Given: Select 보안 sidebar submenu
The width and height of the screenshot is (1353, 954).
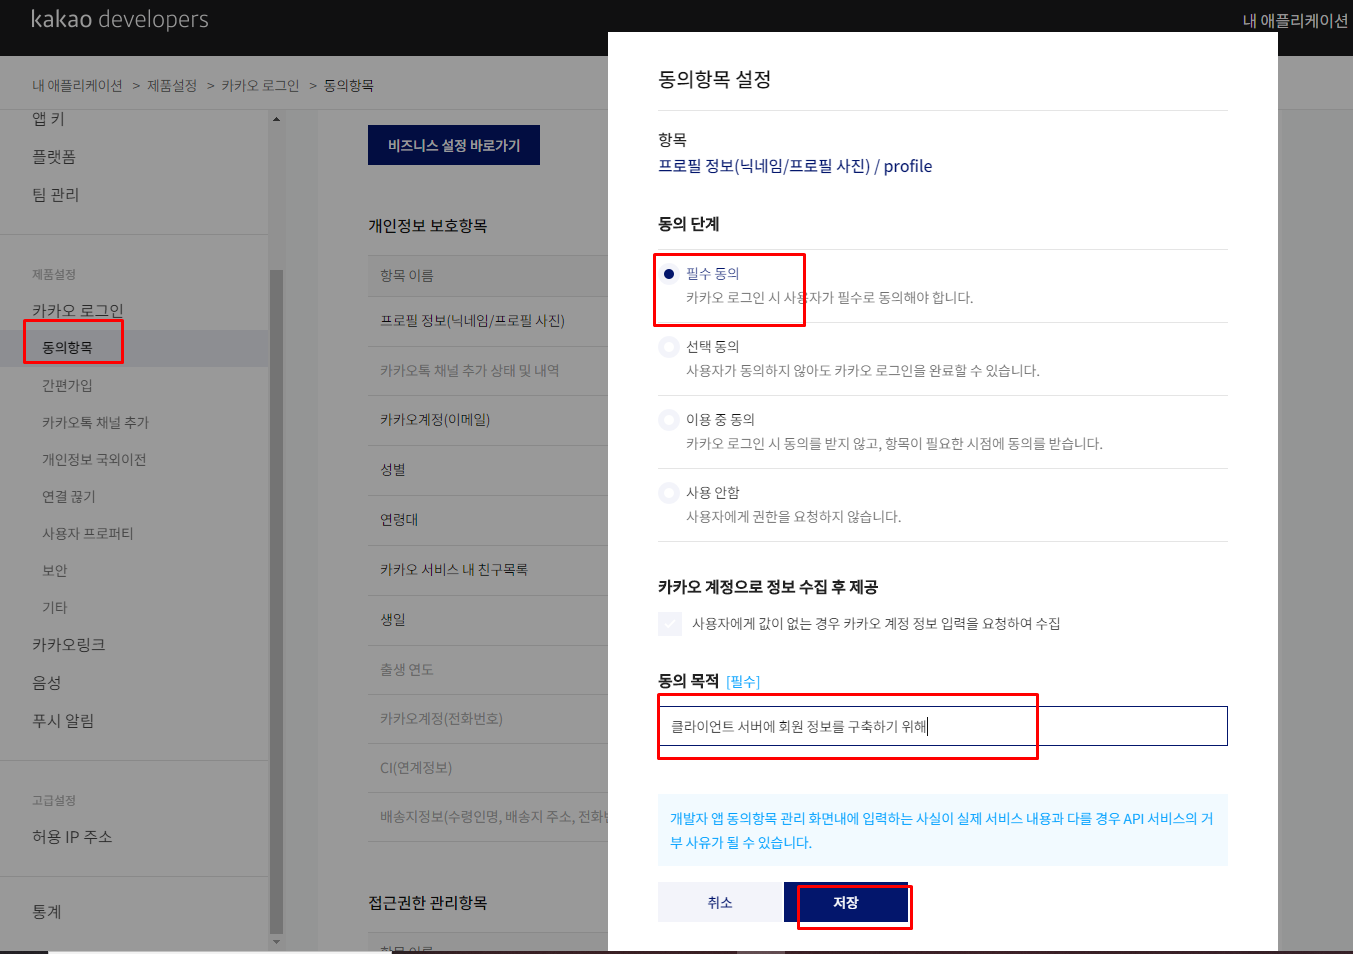Looking at the screenshot, I should pyautogui.click(x=55, y=571).
